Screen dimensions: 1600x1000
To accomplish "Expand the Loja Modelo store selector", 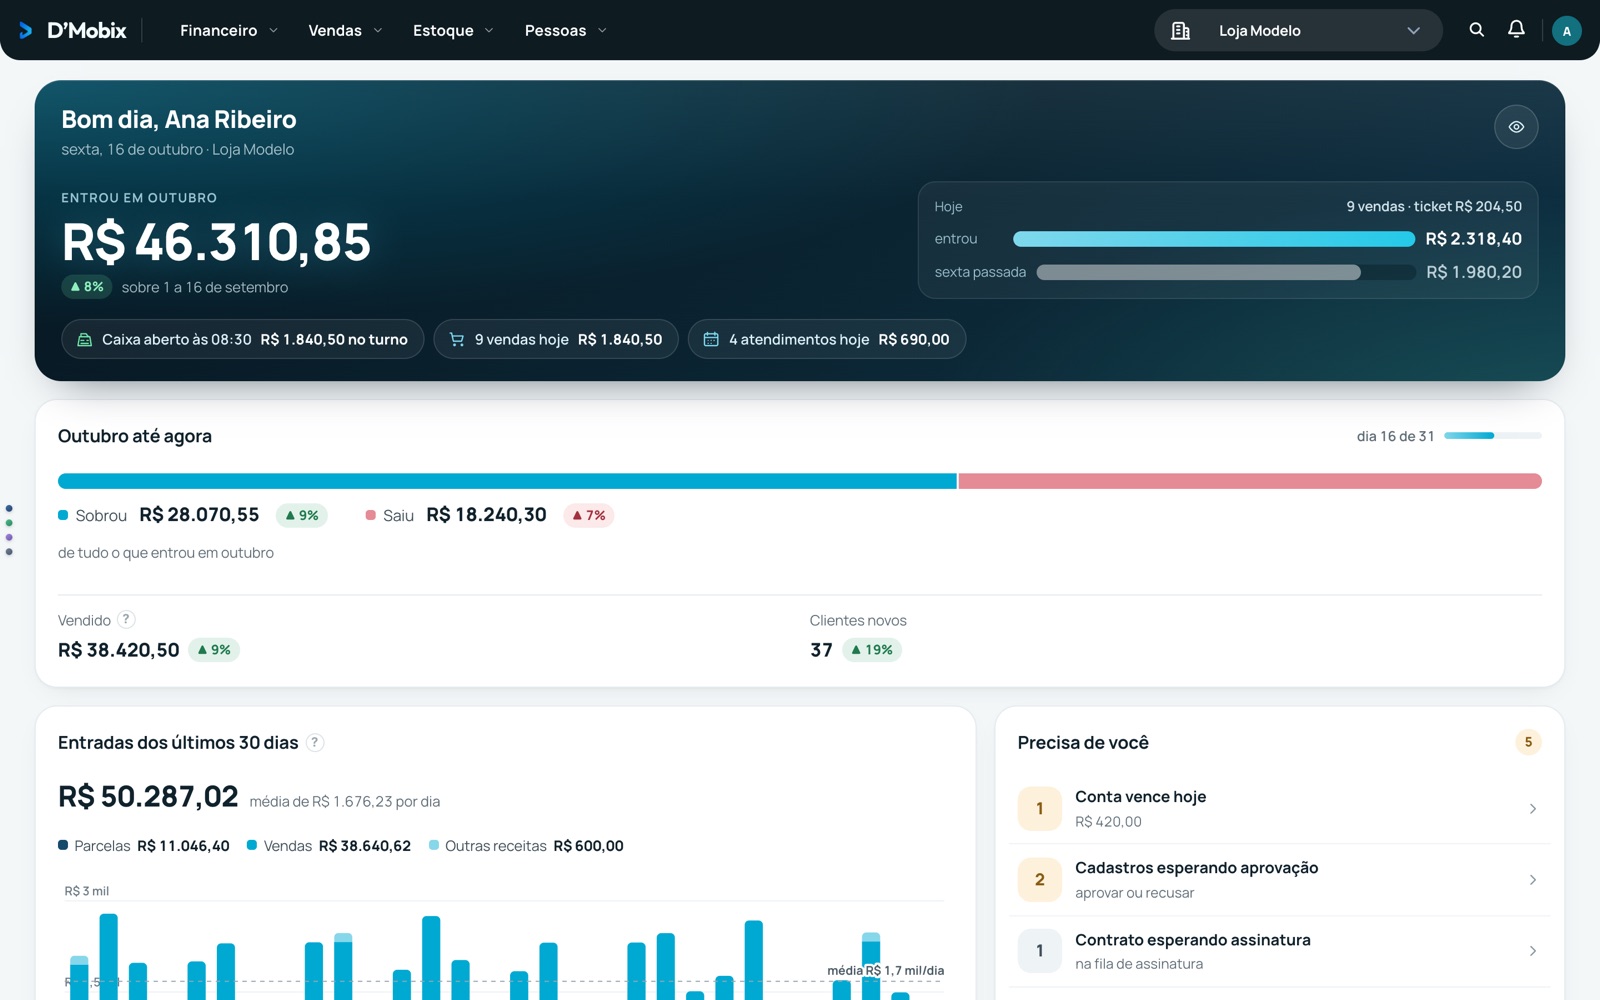I will (x=1298, y=31).
